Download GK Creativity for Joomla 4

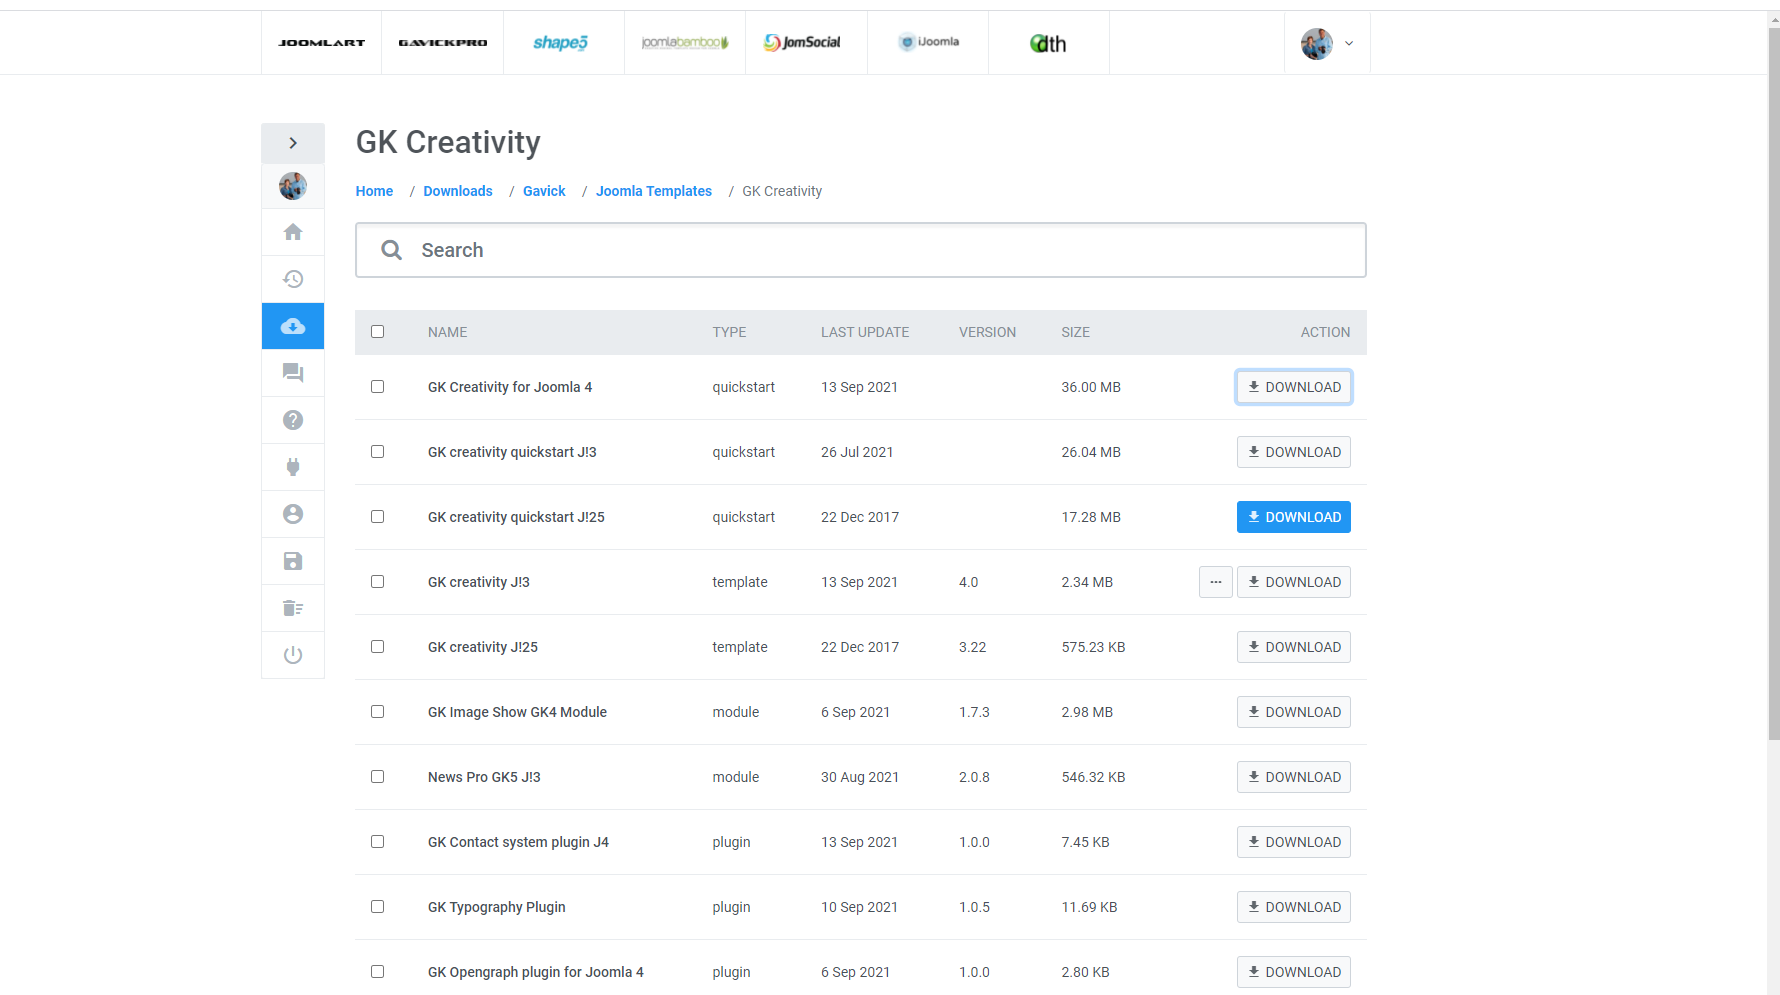pos(1294,387)
